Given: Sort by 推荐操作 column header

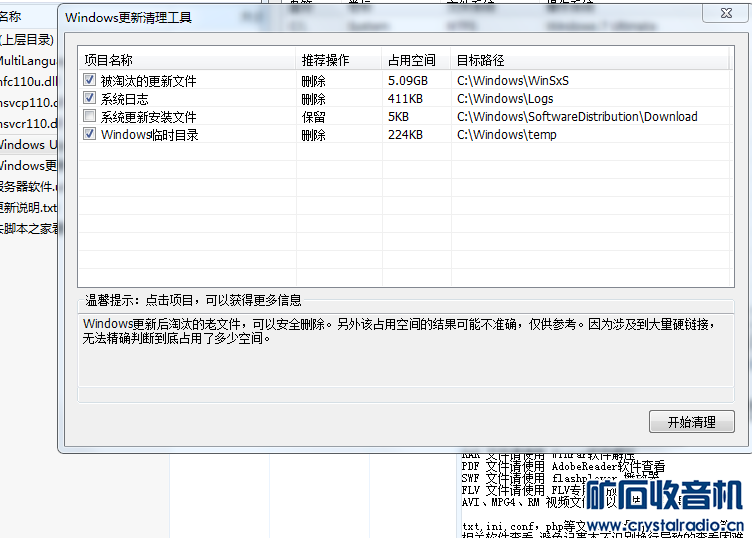Looking at the screenshot, I should (339, 60).
